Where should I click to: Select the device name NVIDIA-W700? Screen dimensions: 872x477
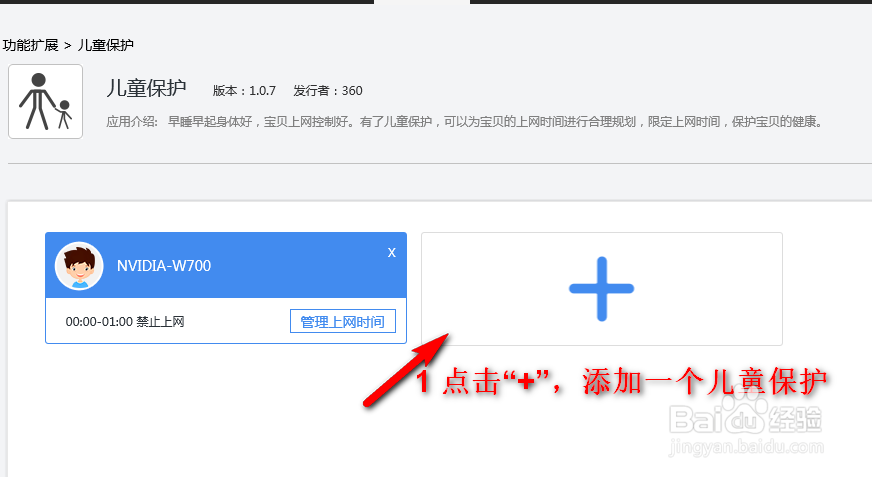point(164,266)
